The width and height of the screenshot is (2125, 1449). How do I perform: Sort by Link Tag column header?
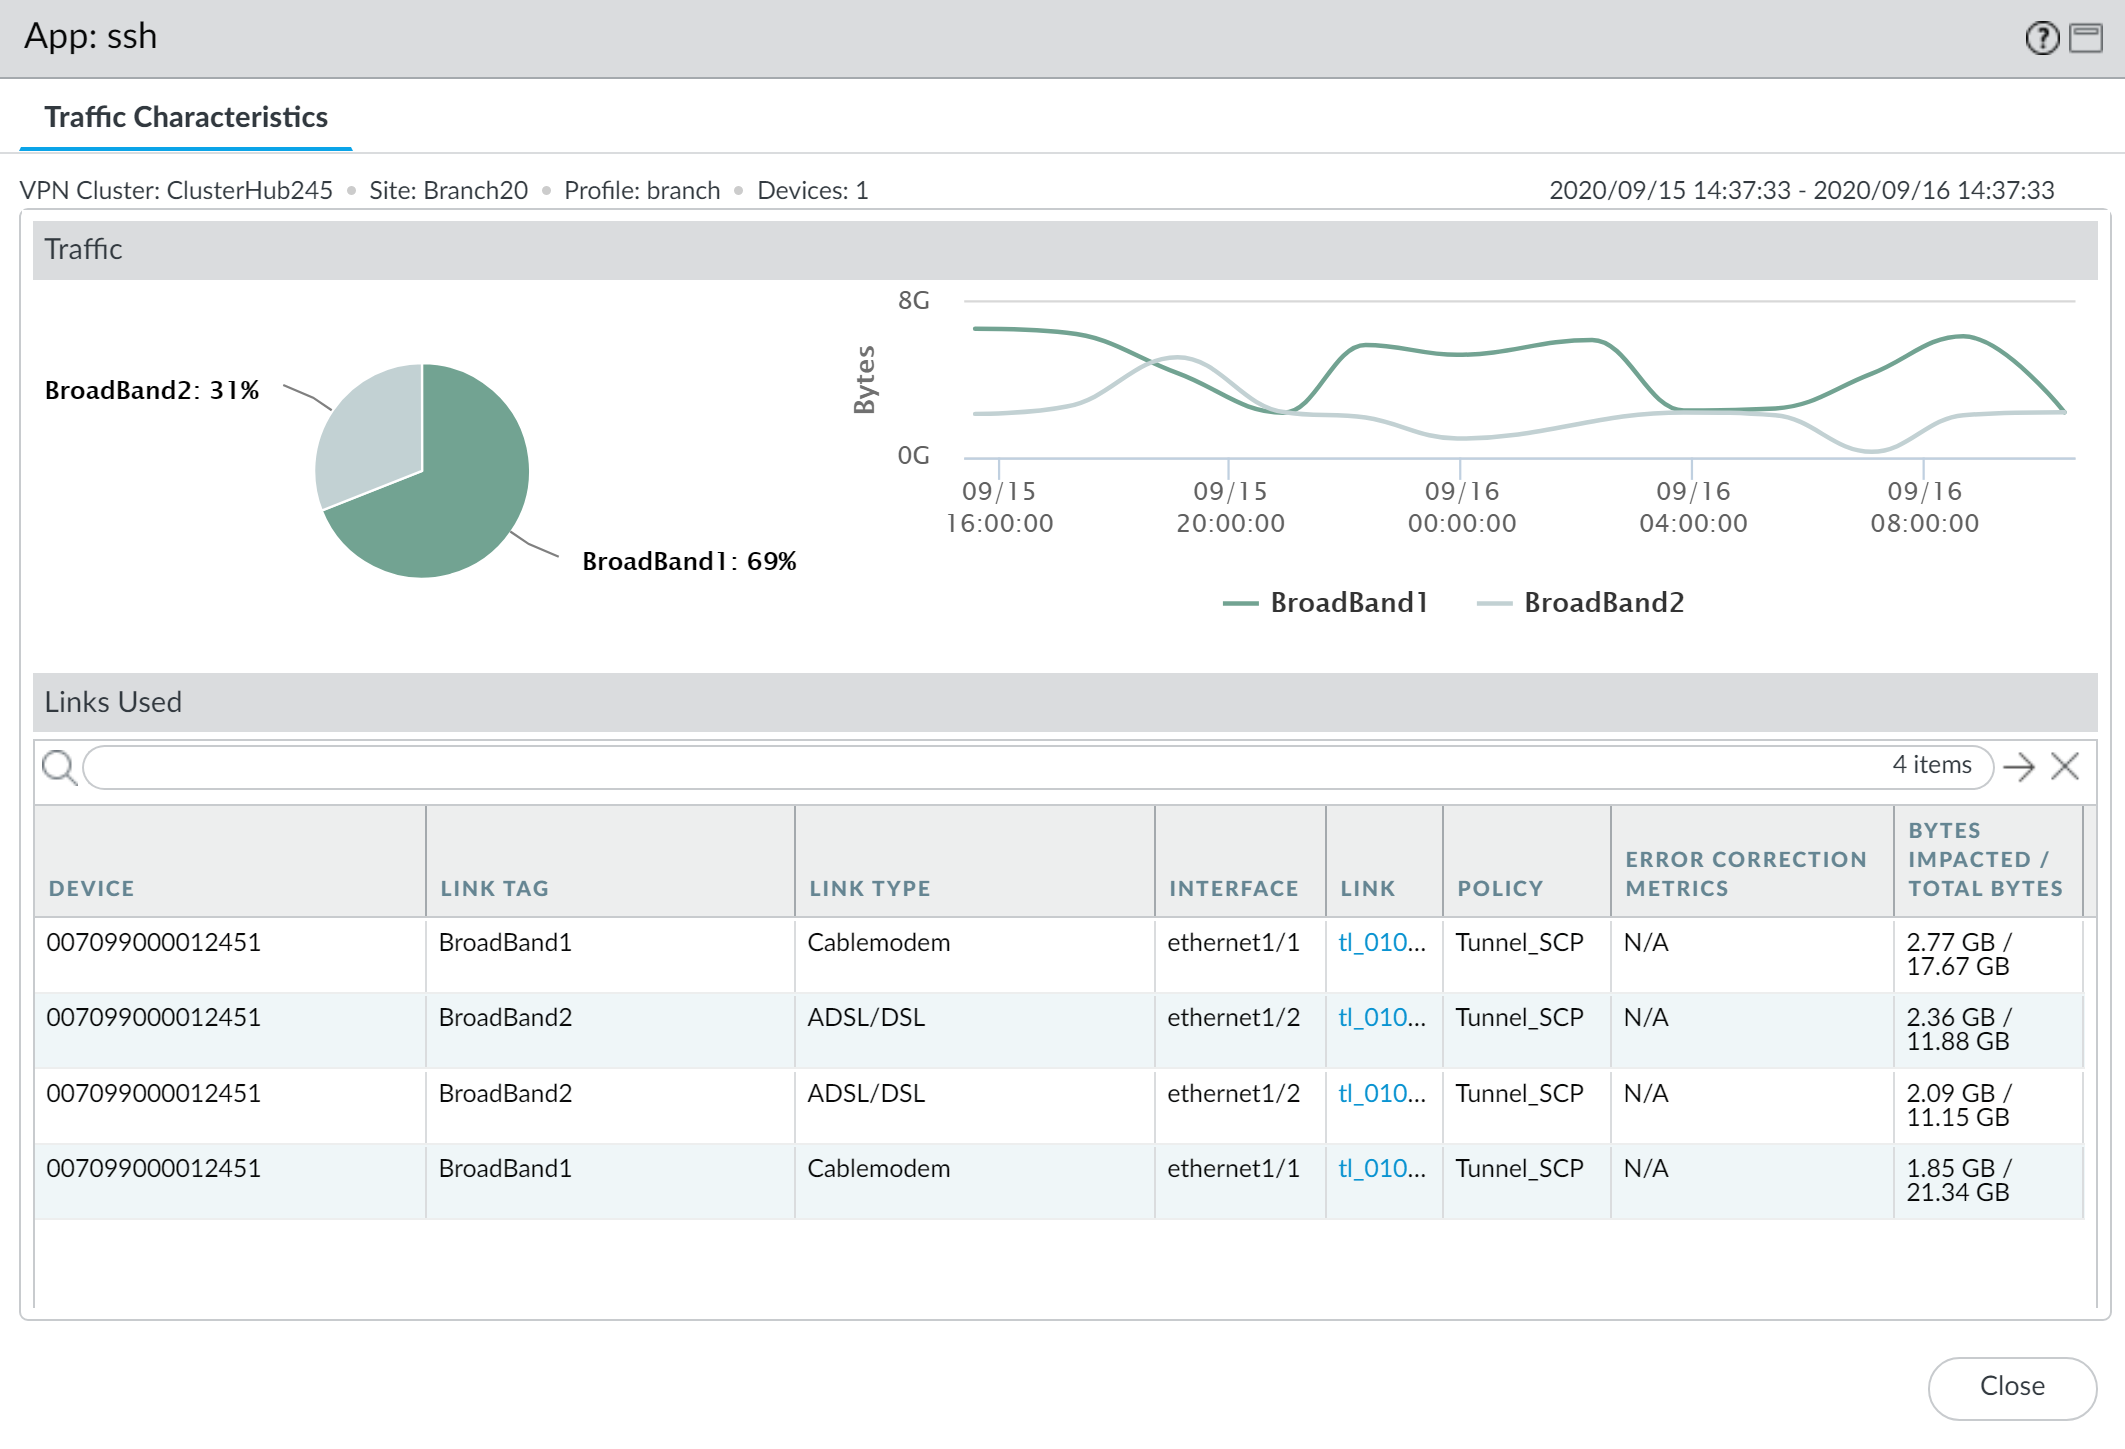point(494,888)
